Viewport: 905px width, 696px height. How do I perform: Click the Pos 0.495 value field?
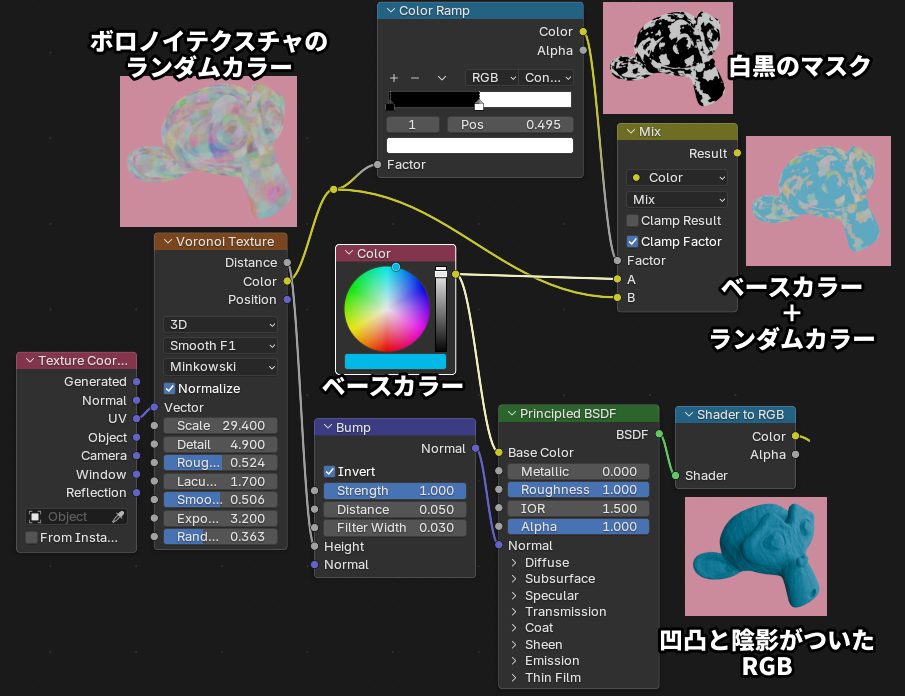[510, 125]
